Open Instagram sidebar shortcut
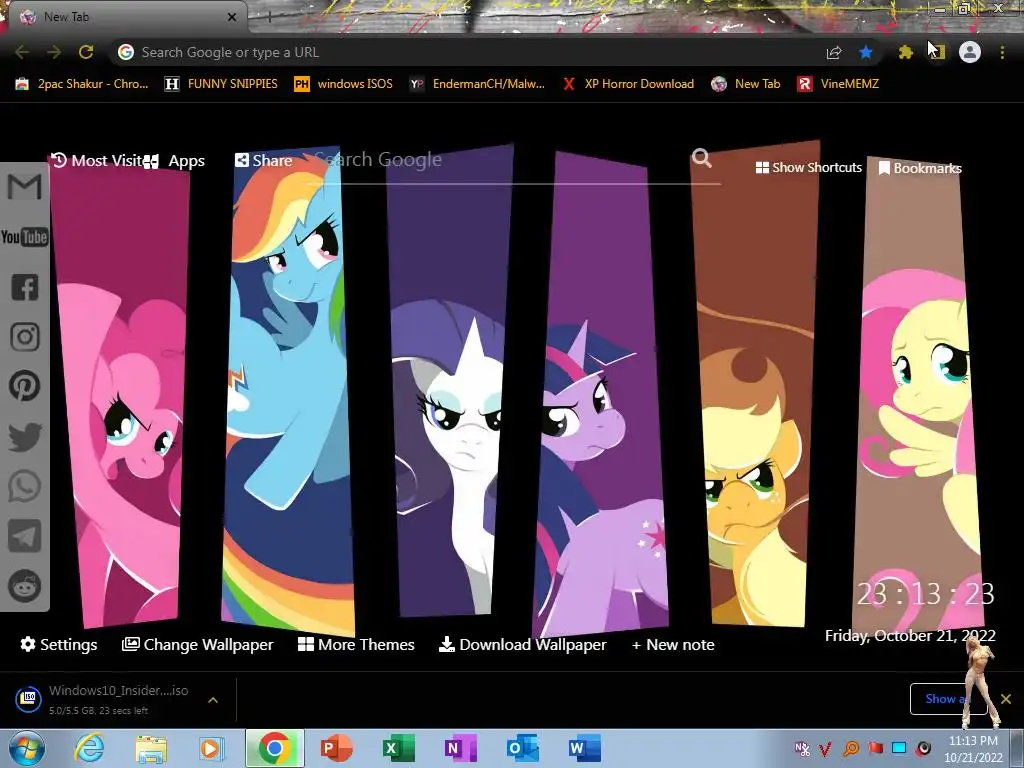Screen dimensions: 1024x768 [x=25, y=337]
